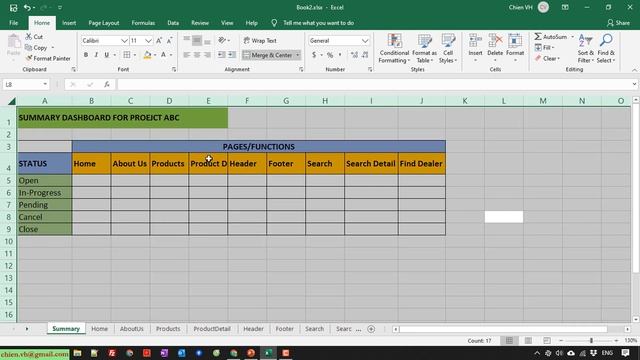
Task: Open the Conditional Formatting menu
Action: coord(394,49)
